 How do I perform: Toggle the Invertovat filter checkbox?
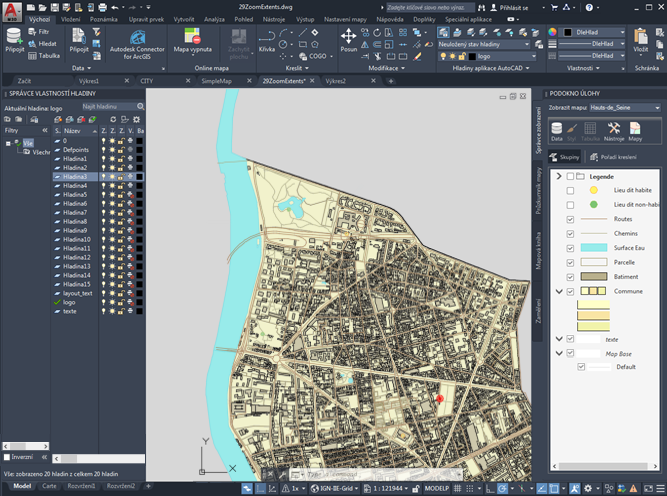(7, 458)
